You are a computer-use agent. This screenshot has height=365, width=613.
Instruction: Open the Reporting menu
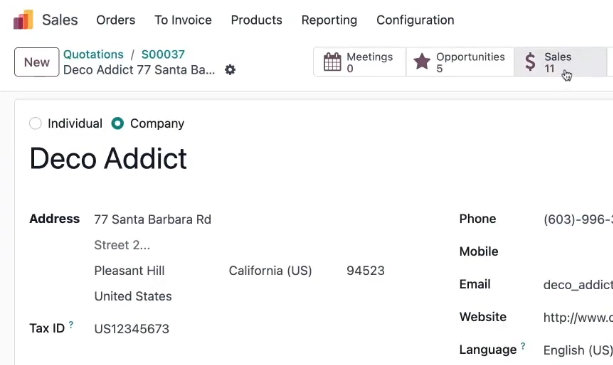coord(329,20)
